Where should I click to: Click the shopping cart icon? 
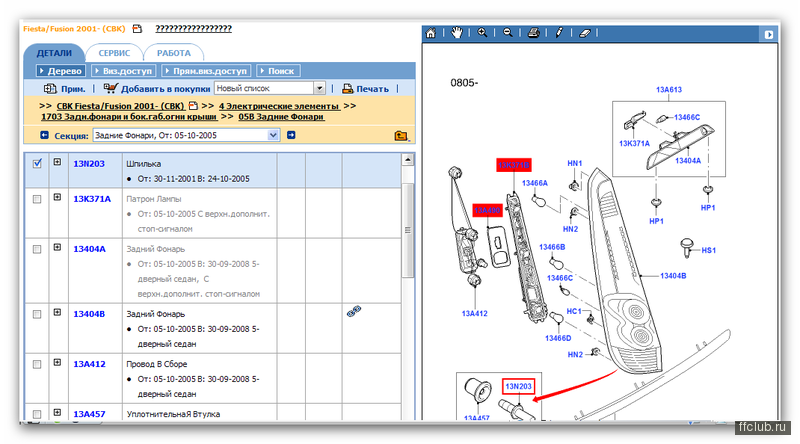[111, 88]
